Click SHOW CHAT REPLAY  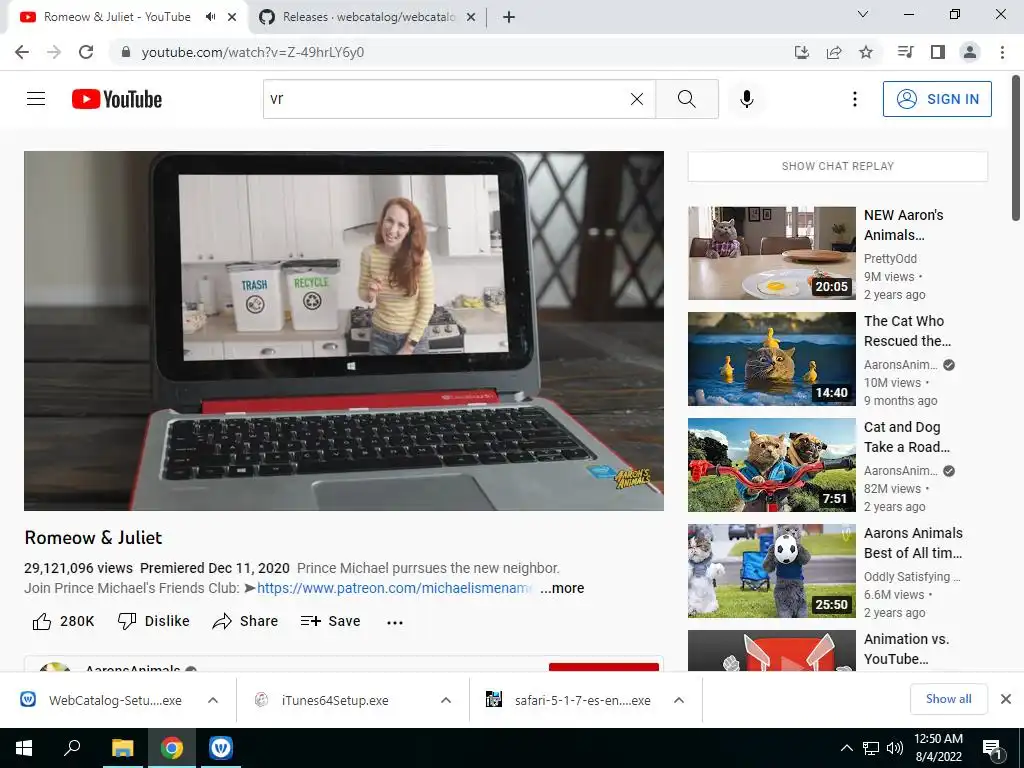(x=838, y=166)
